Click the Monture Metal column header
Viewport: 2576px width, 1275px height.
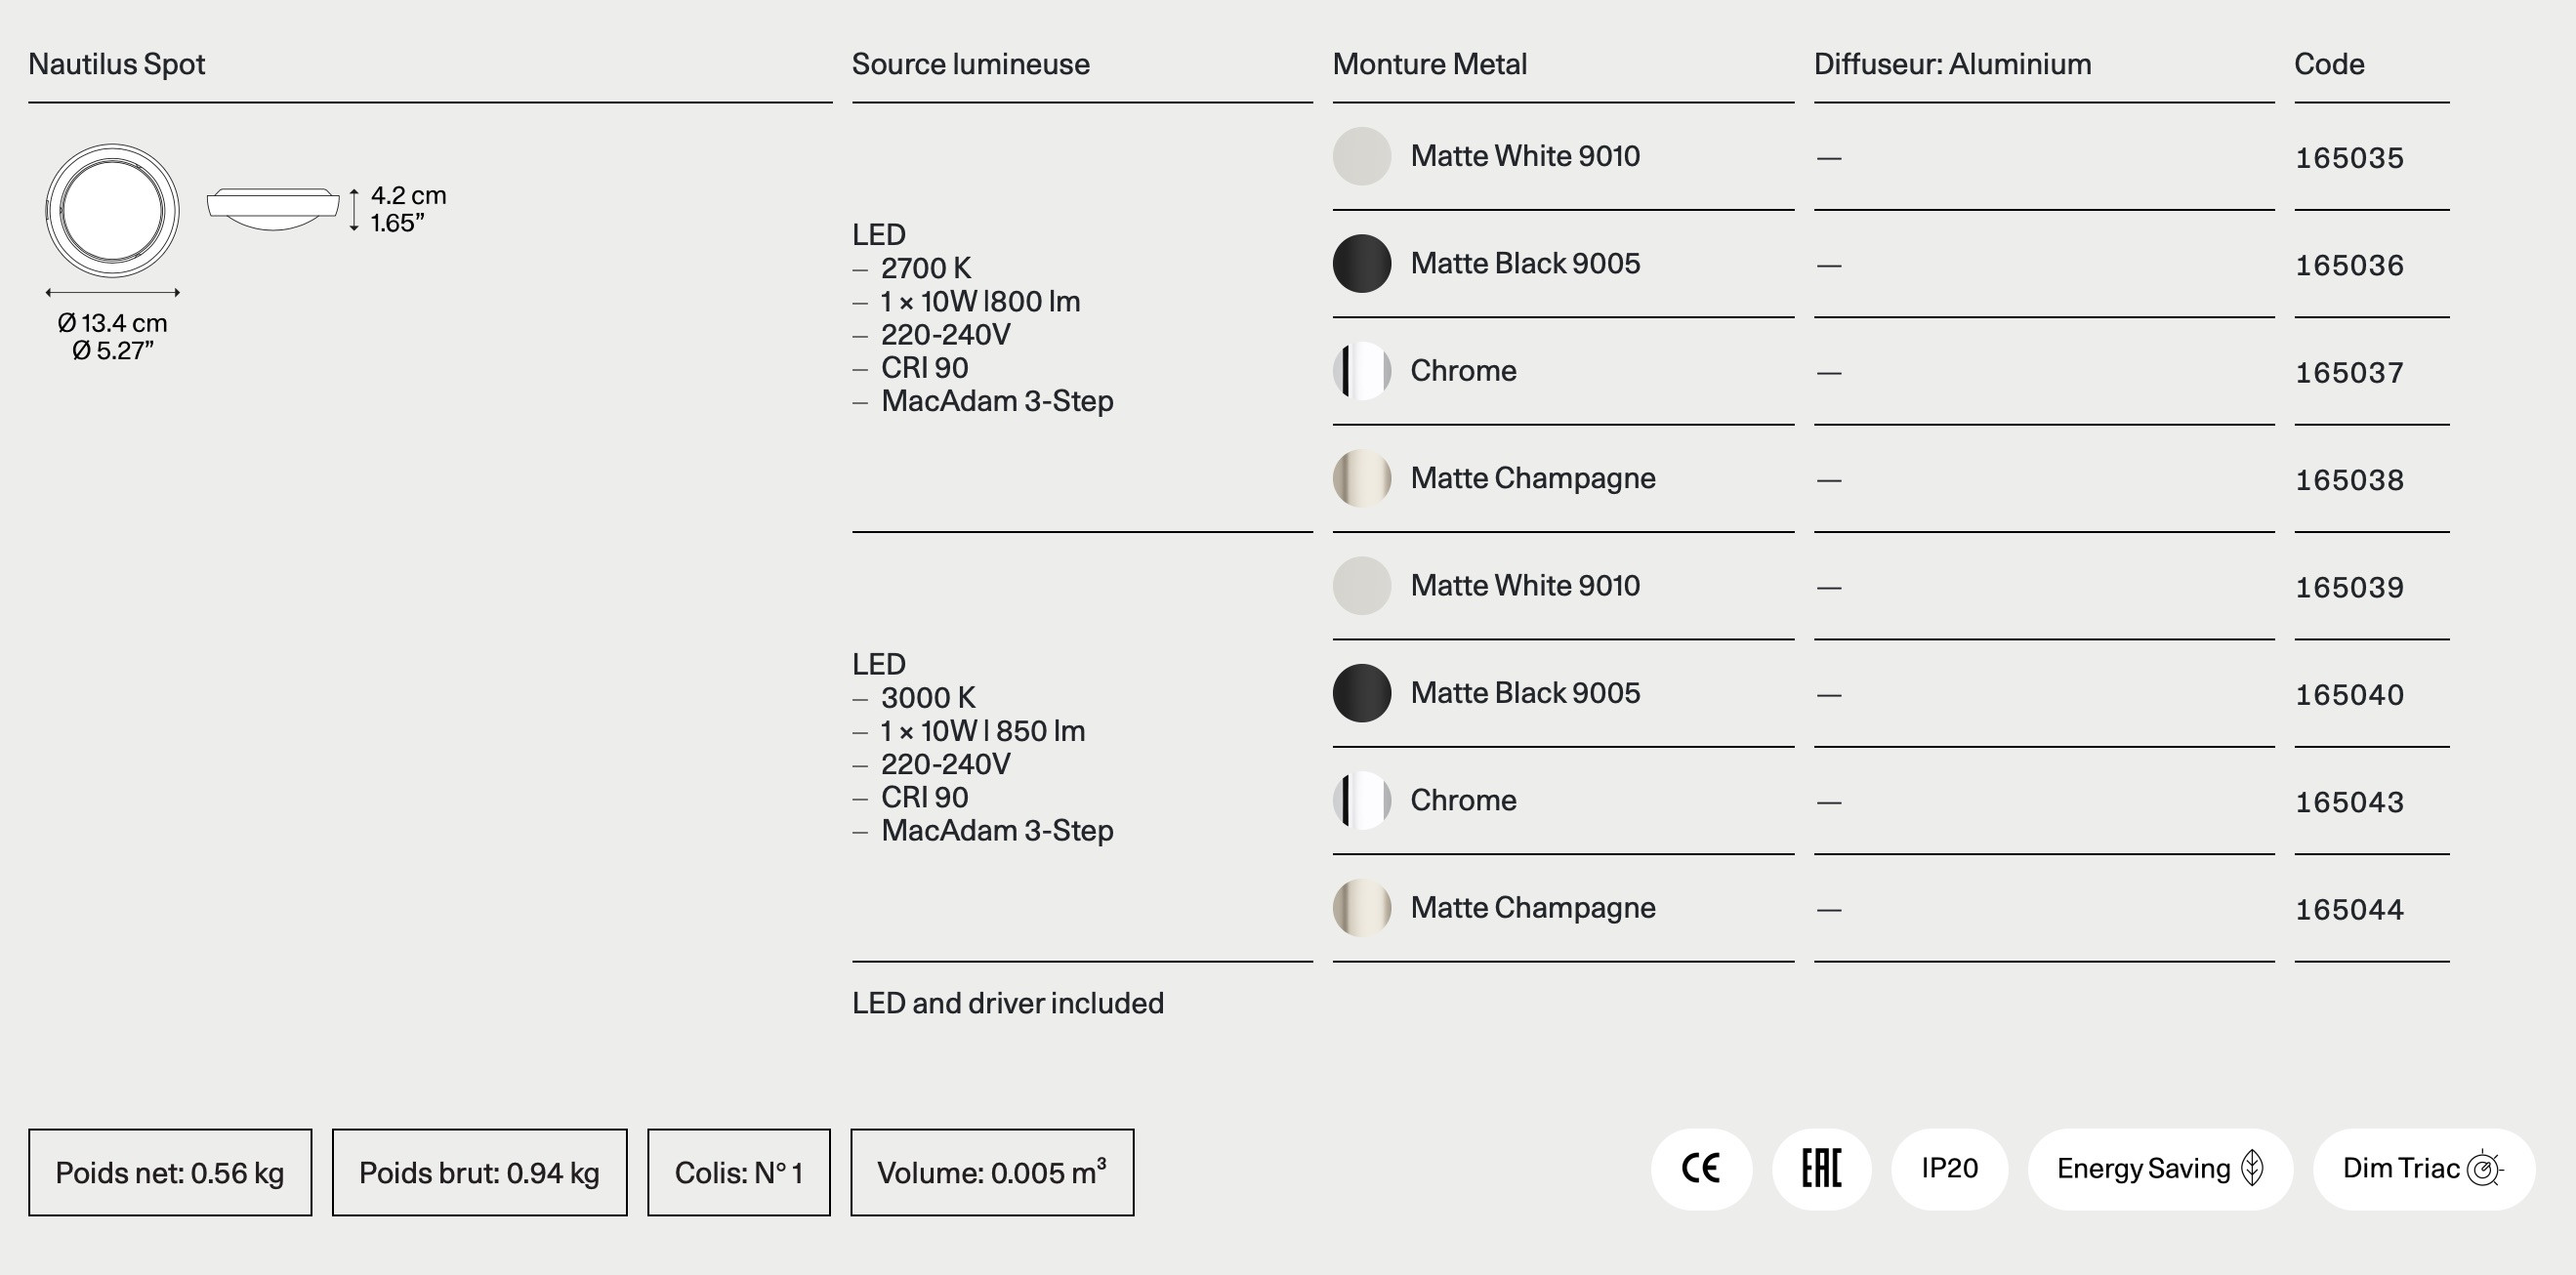1430,64
